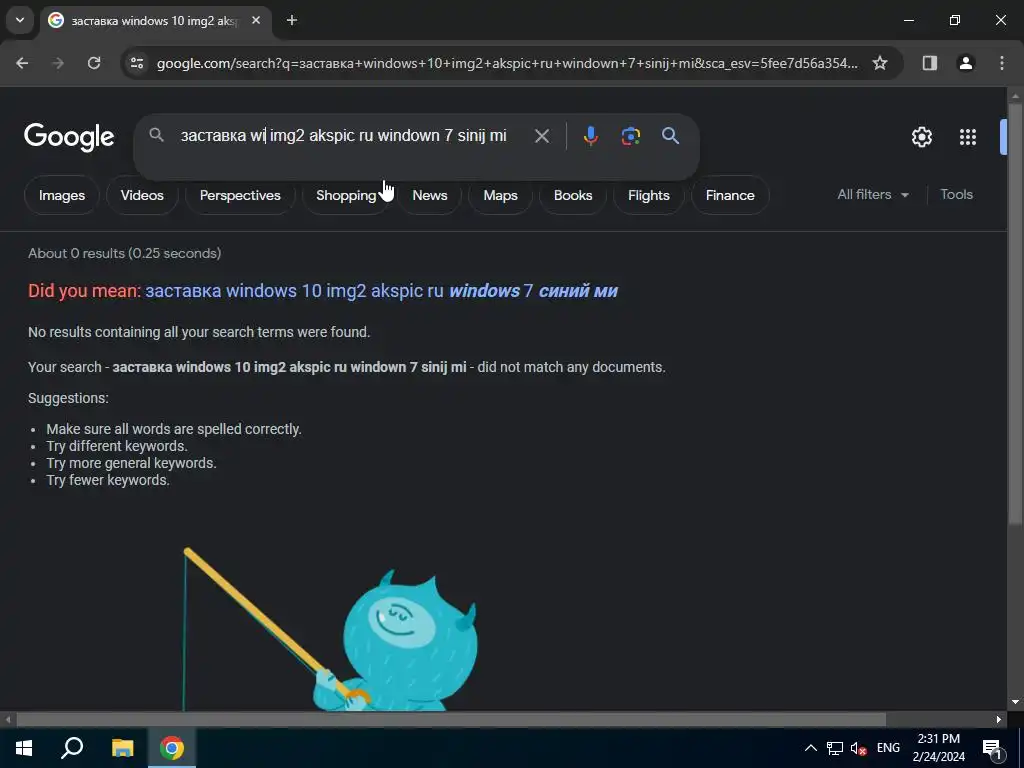Open Google quick settings gear

pyautogui.click(x=921, y=137)
